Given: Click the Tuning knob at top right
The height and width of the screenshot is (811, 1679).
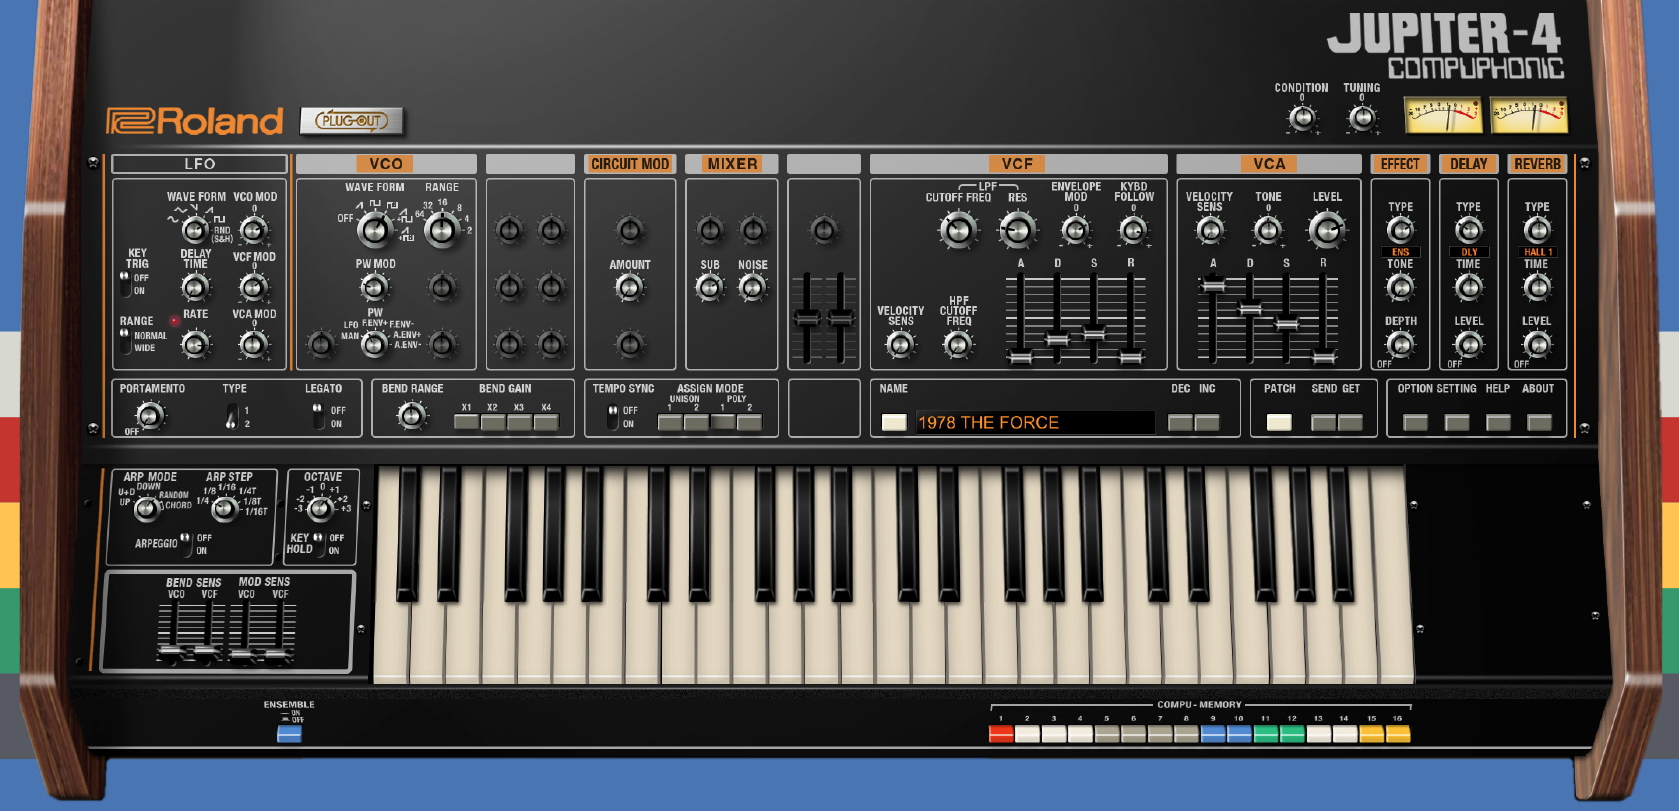Looking at the screenshot, I should (1361, 118).
